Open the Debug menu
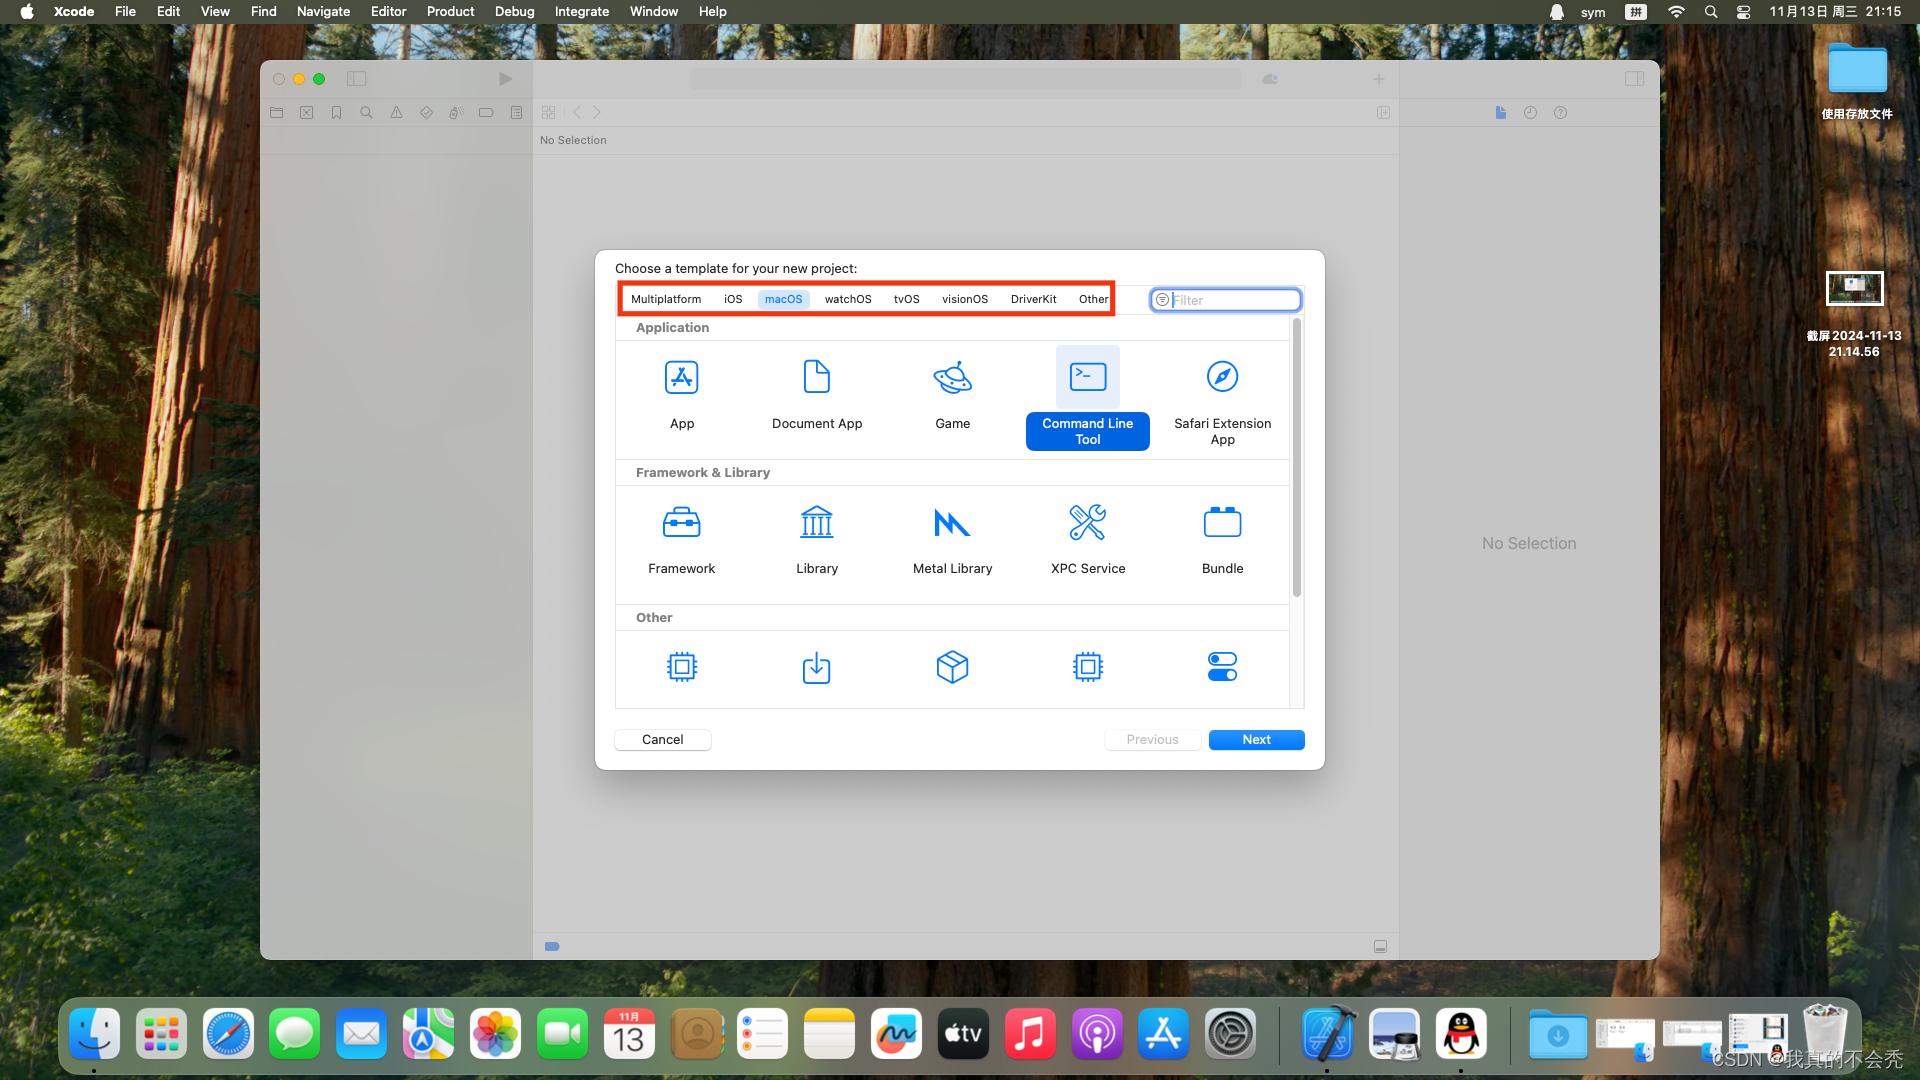 (x=515, y=12)
